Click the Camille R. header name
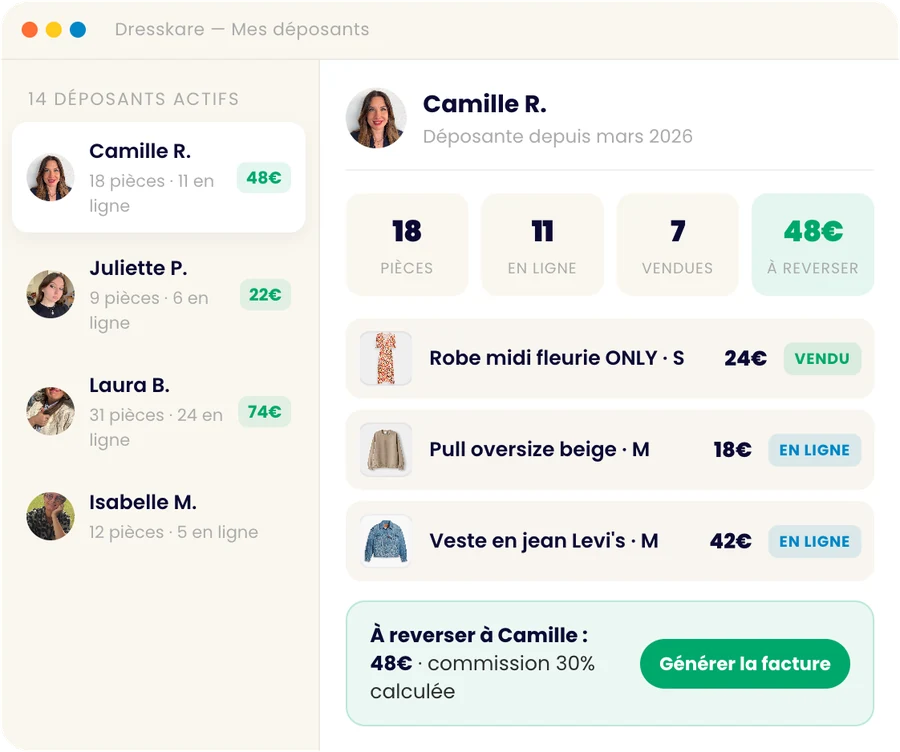 pos(485,104)
